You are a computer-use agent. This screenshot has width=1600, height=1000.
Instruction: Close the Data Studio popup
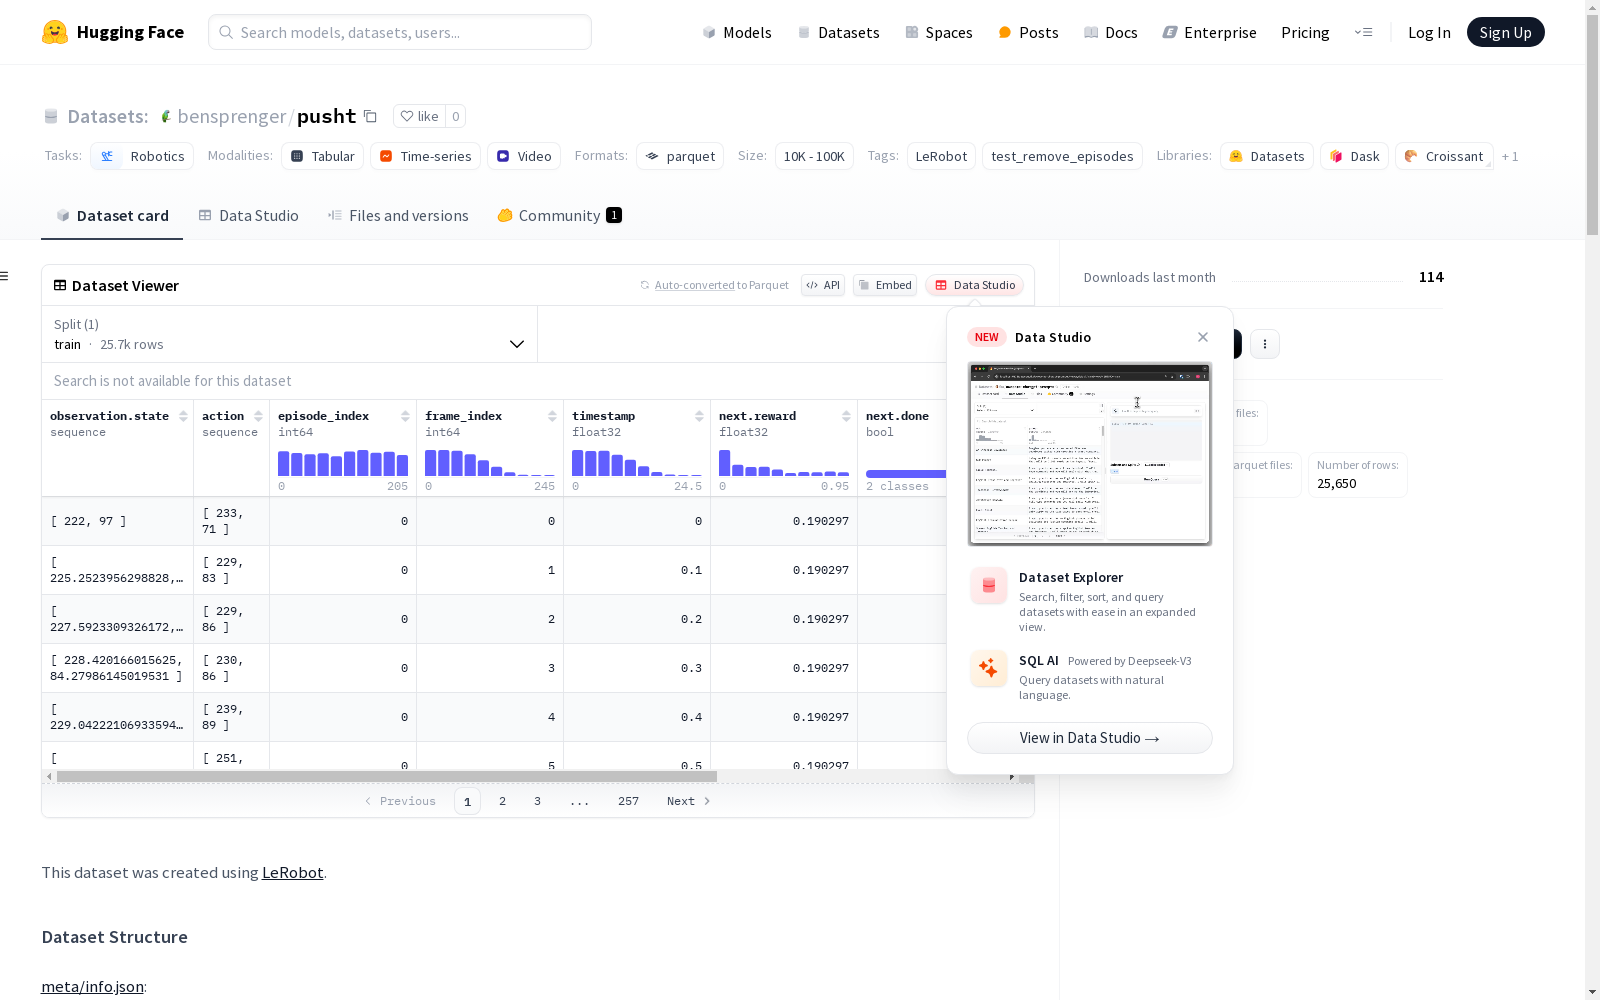coord(1203,337)
